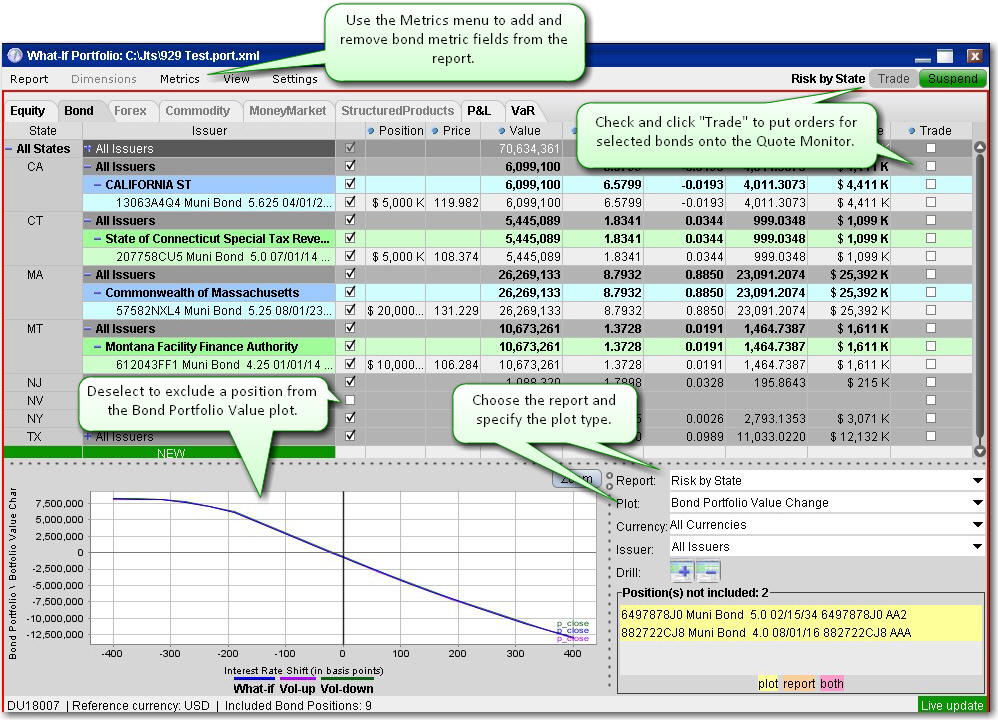Open the Plot type dropdown
998x720 pixels.
(x=826, y=503)
